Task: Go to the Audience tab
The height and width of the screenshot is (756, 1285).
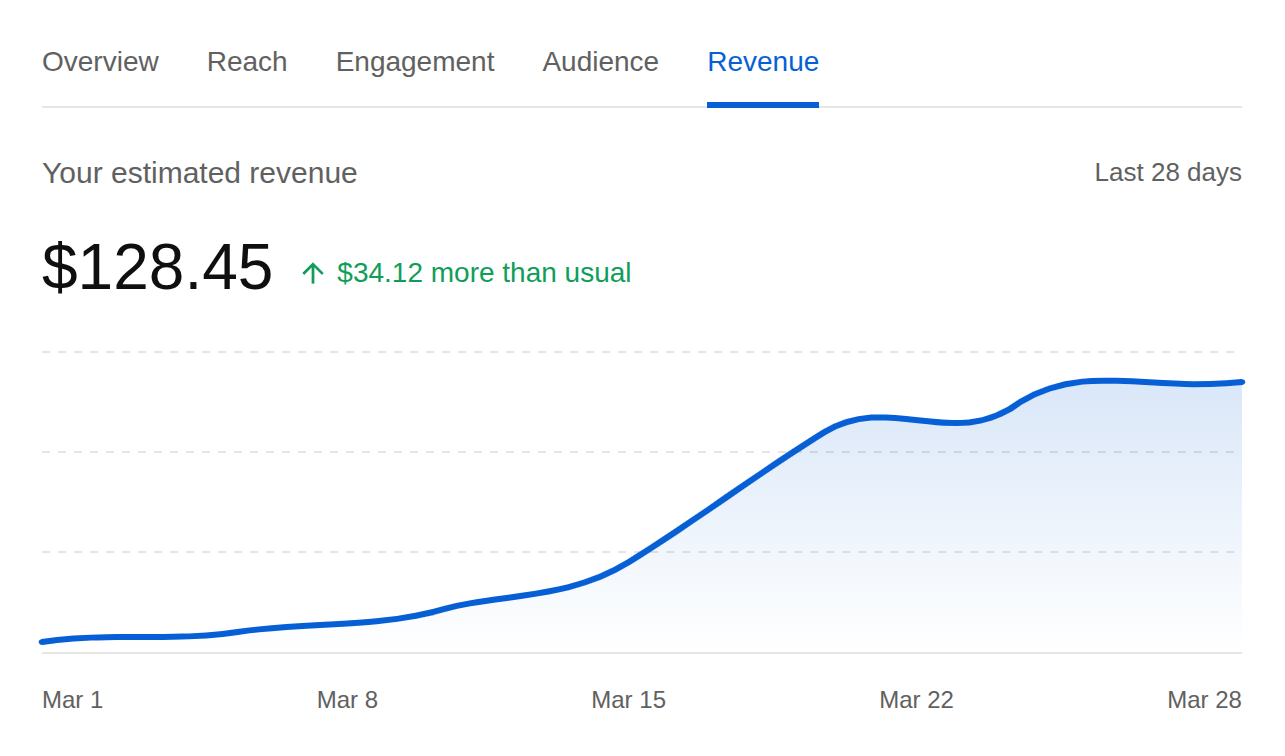Action: click(600, 62)
